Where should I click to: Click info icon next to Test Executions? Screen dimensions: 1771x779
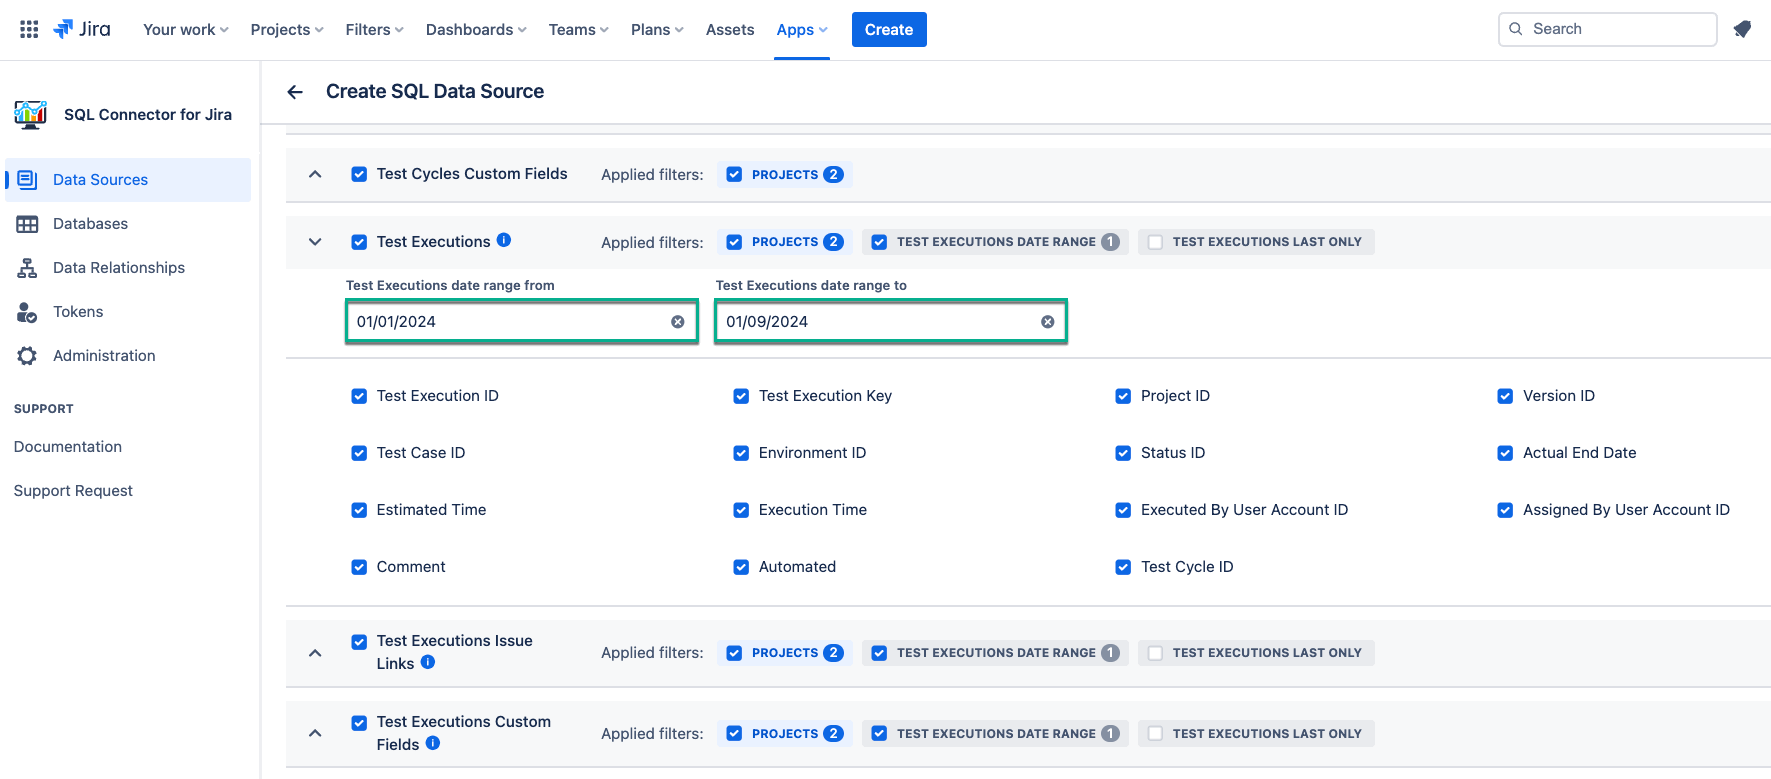(x=504, y=240)
